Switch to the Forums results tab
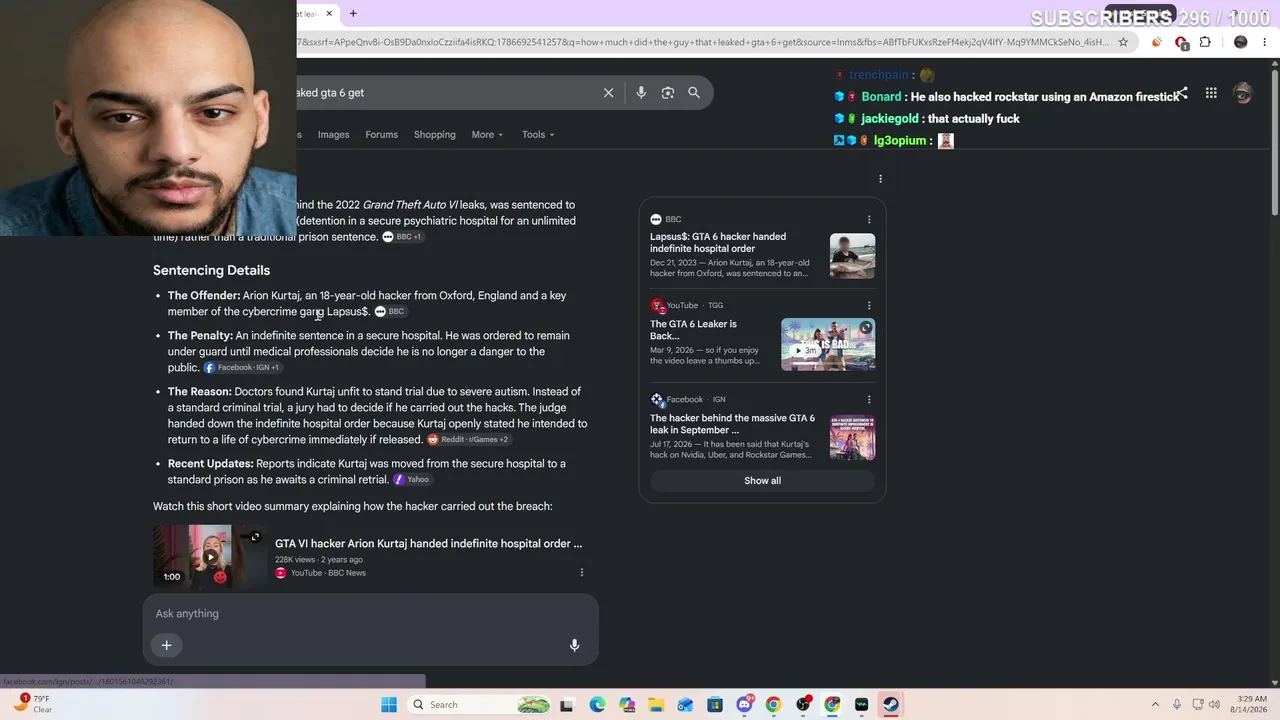The height and width of the screenshot is (720, 1280). [x=381, y=135]
